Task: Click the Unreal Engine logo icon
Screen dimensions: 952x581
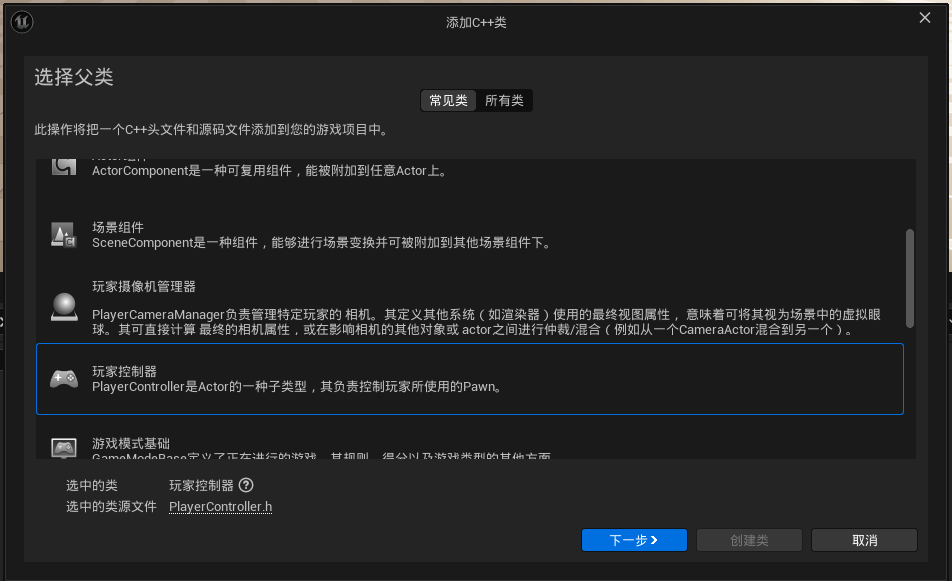Action: [22, 22]
